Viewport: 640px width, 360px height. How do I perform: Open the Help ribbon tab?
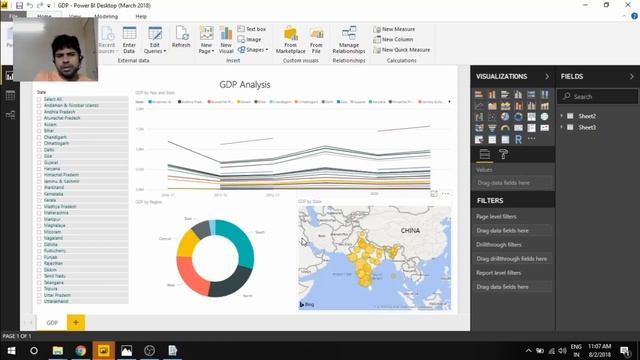click(x=141, y=16)
